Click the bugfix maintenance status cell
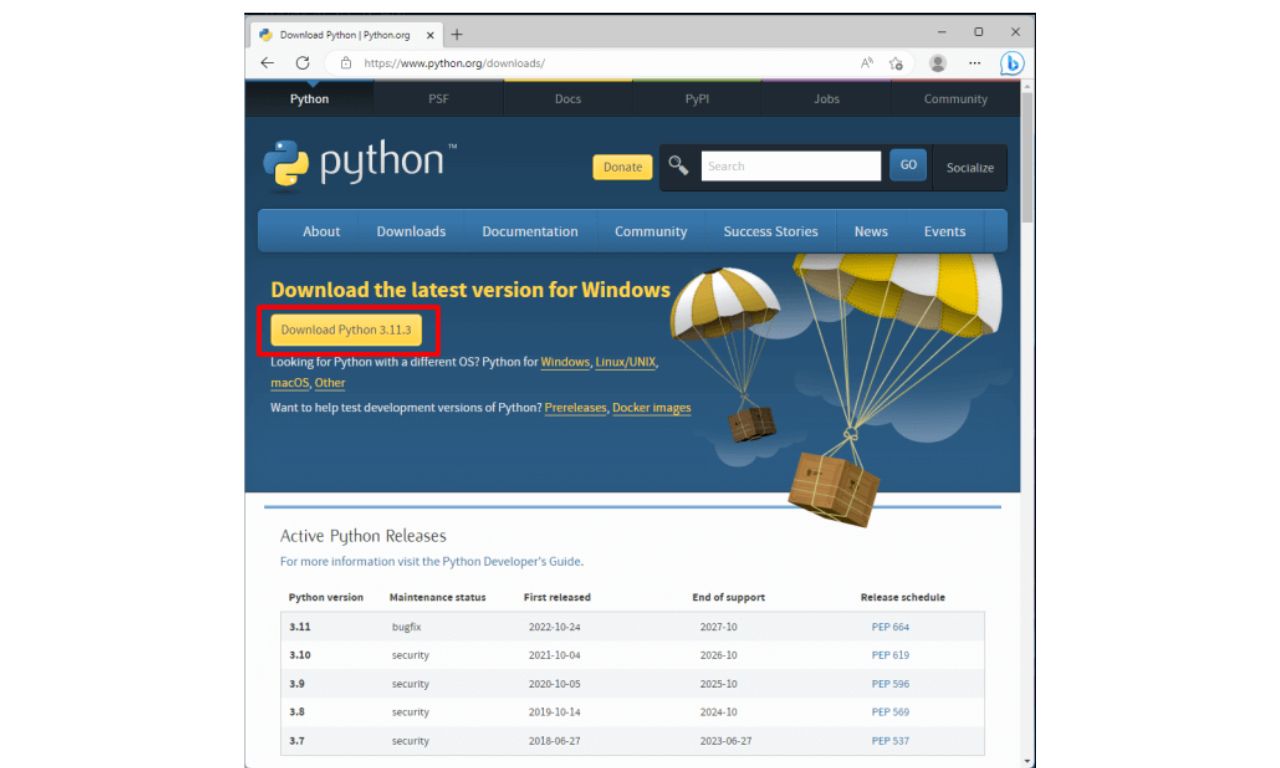 (409, 627)
